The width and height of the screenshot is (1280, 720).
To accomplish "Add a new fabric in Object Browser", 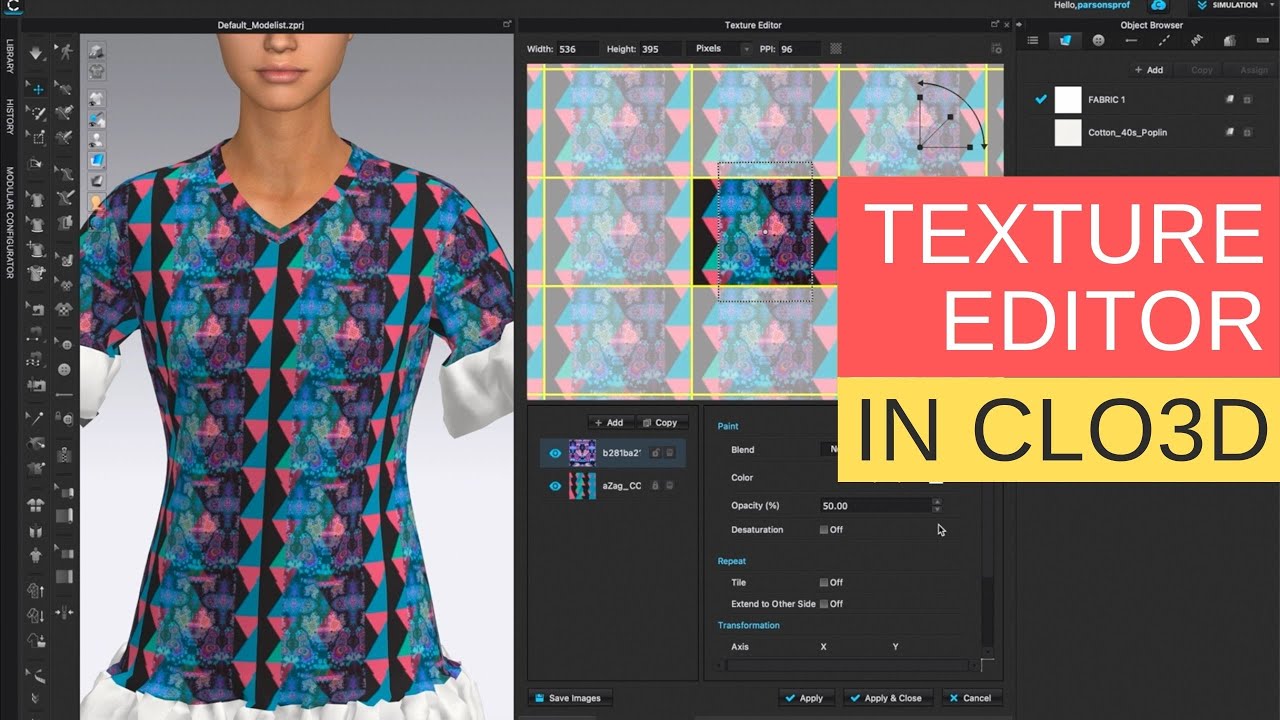I will [x=1149, y=70].
